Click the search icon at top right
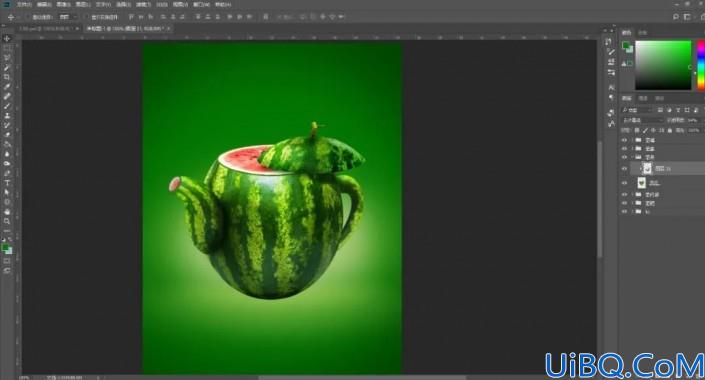This screenshot has height=380, width=705. point(675,17)
